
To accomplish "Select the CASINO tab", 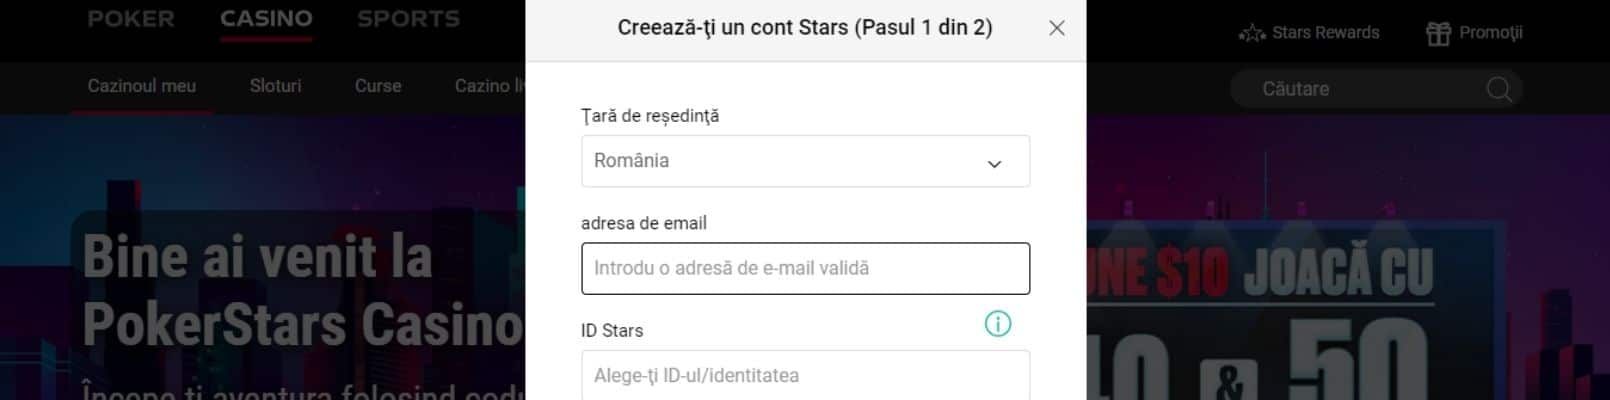I will coord(266,19).
